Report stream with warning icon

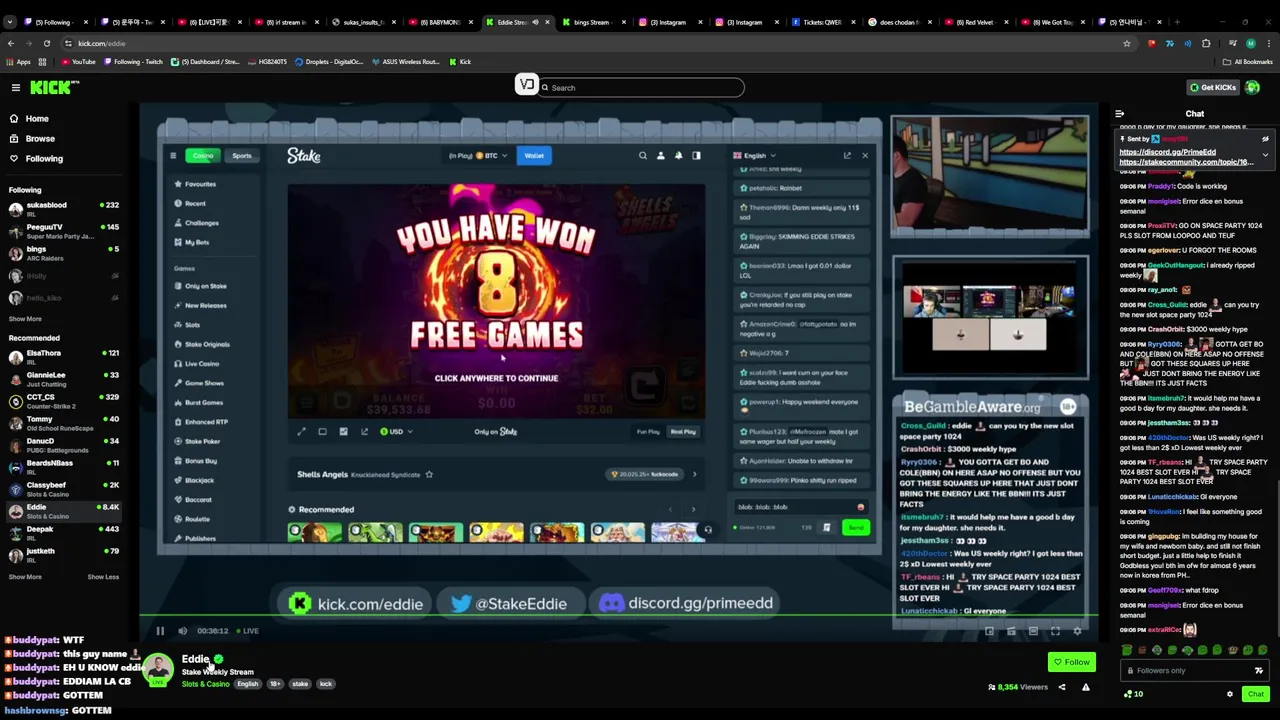pyautogui.click(x=1085, y=687)
